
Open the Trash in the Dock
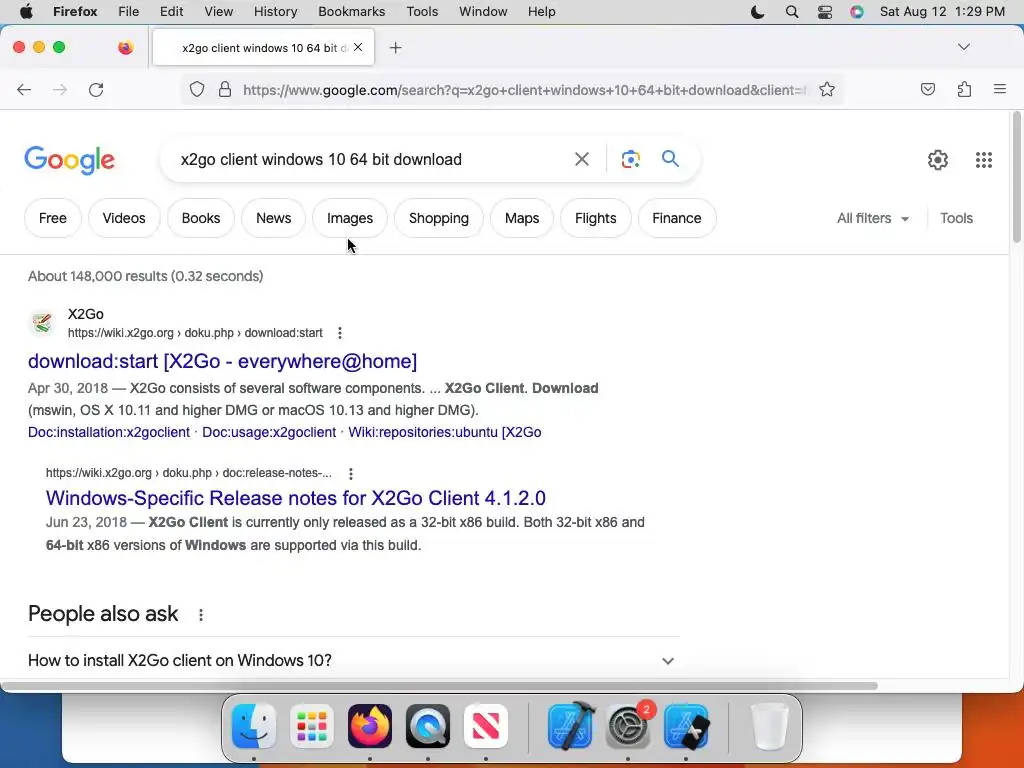(770, 726)
